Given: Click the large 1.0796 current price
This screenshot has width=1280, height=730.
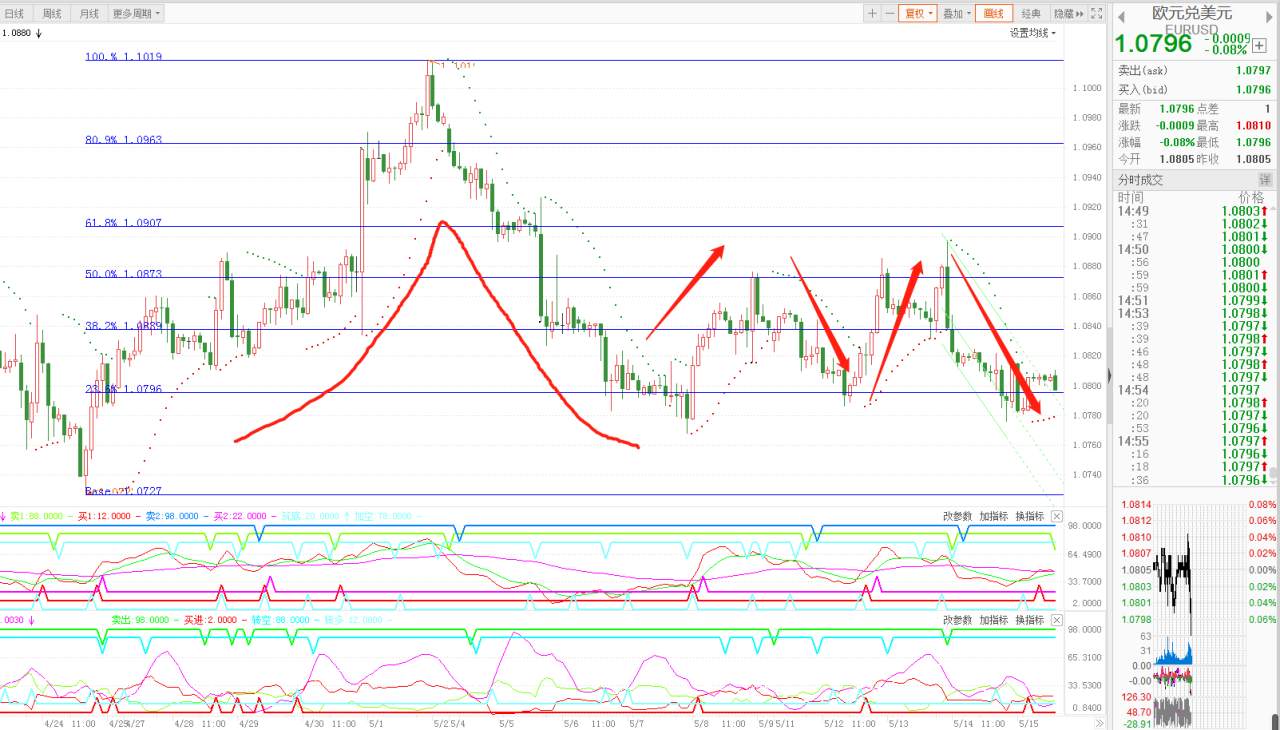Looking at the screenshot, I should pyautogui.click(x=1154, y=44).
